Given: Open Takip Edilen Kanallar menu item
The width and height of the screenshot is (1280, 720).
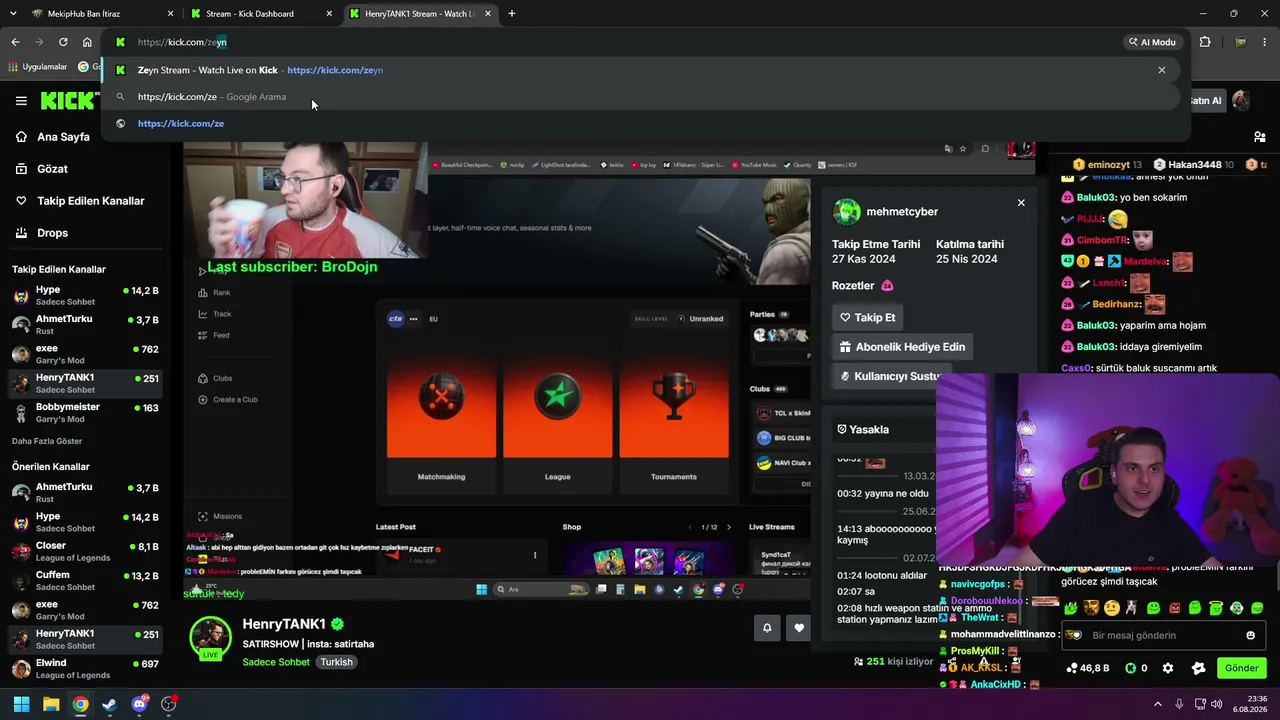Looking at the screenshot, I should coord(80,201).
